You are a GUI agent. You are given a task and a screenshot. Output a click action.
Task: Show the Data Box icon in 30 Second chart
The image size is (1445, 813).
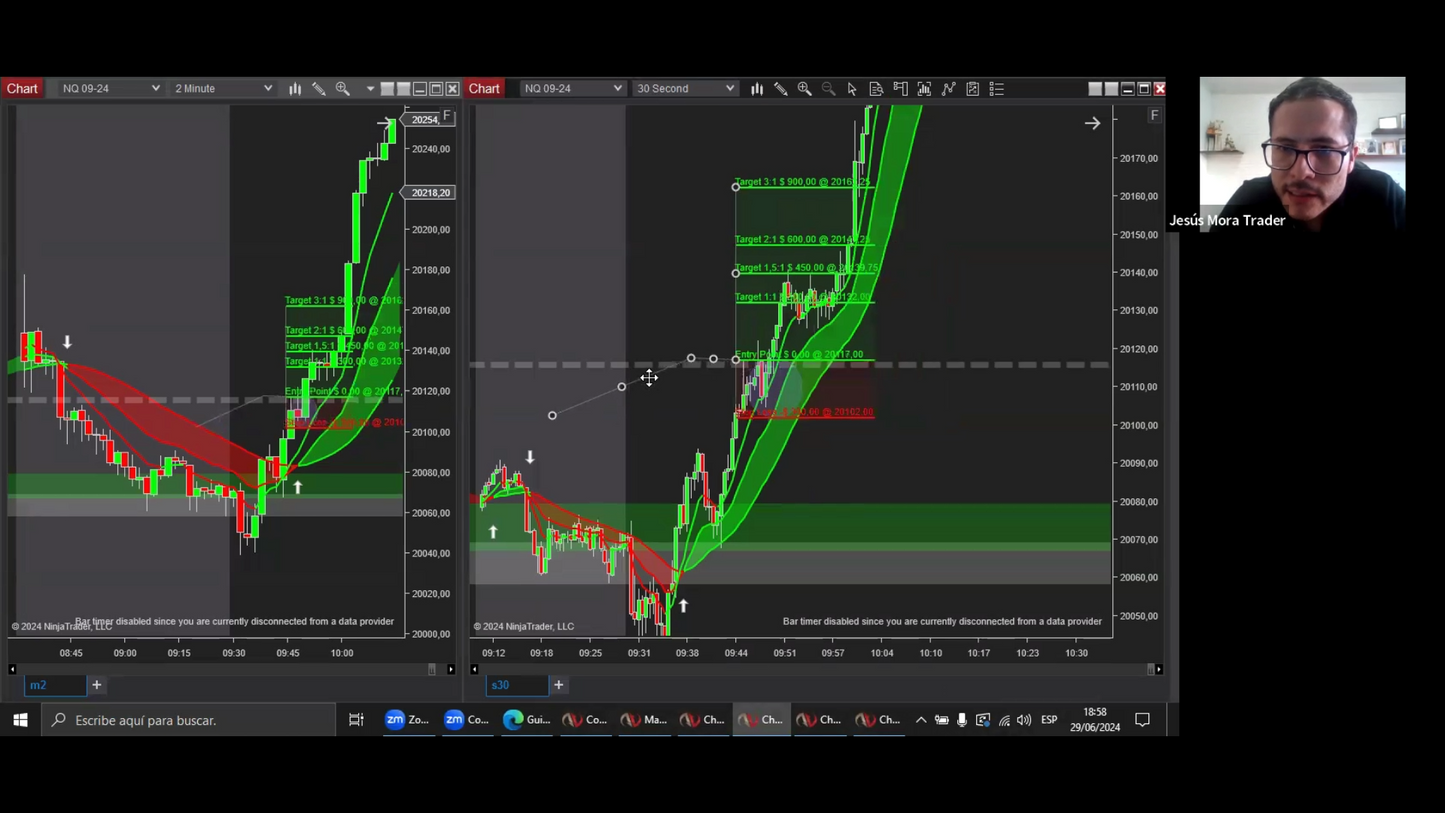(x=876, y=89)
